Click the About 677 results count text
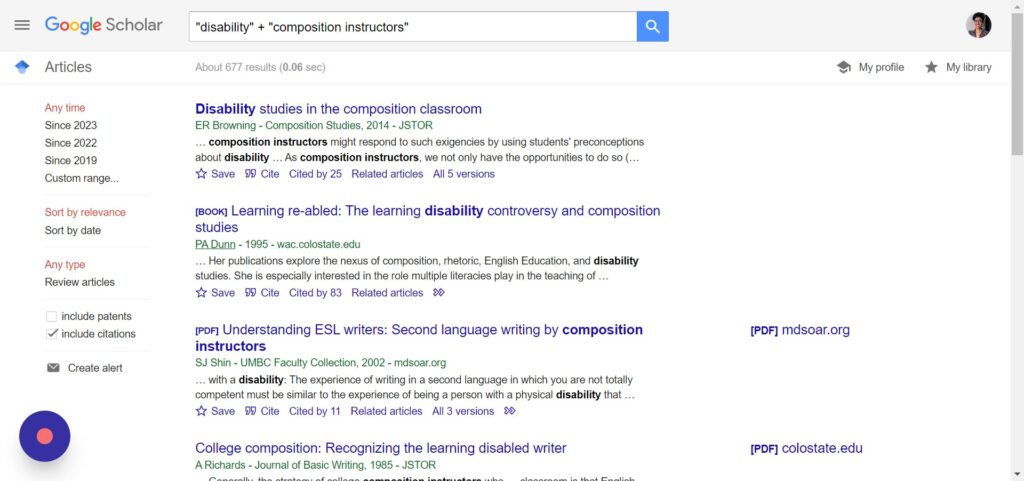Screen dimensions: 1024x481 260,67
